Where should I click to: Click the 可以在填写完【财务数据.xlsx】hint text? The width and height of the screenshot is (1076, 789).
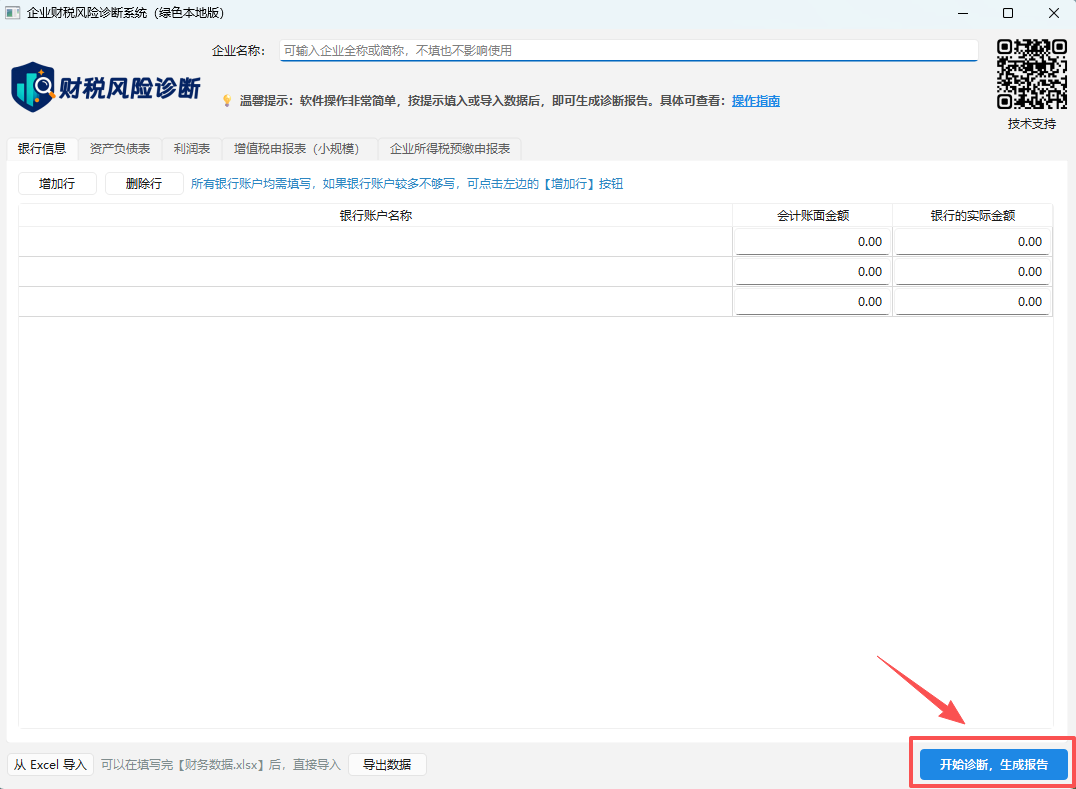point(221,764)
